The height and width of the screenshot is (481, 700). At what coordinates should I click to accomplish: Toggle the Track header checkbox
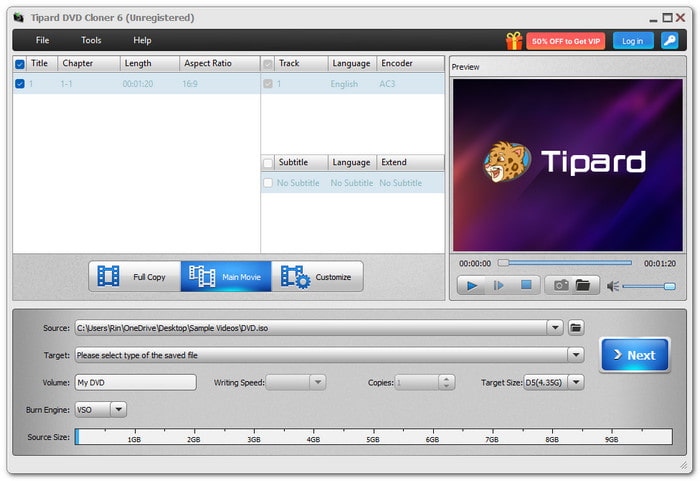tap(268, 64)
